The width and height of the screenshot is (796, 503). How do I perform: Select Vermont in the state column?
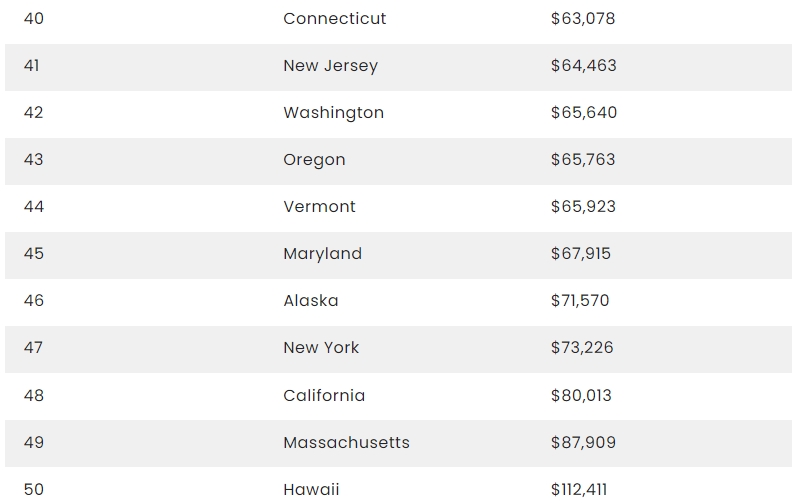tap(319, 207)
